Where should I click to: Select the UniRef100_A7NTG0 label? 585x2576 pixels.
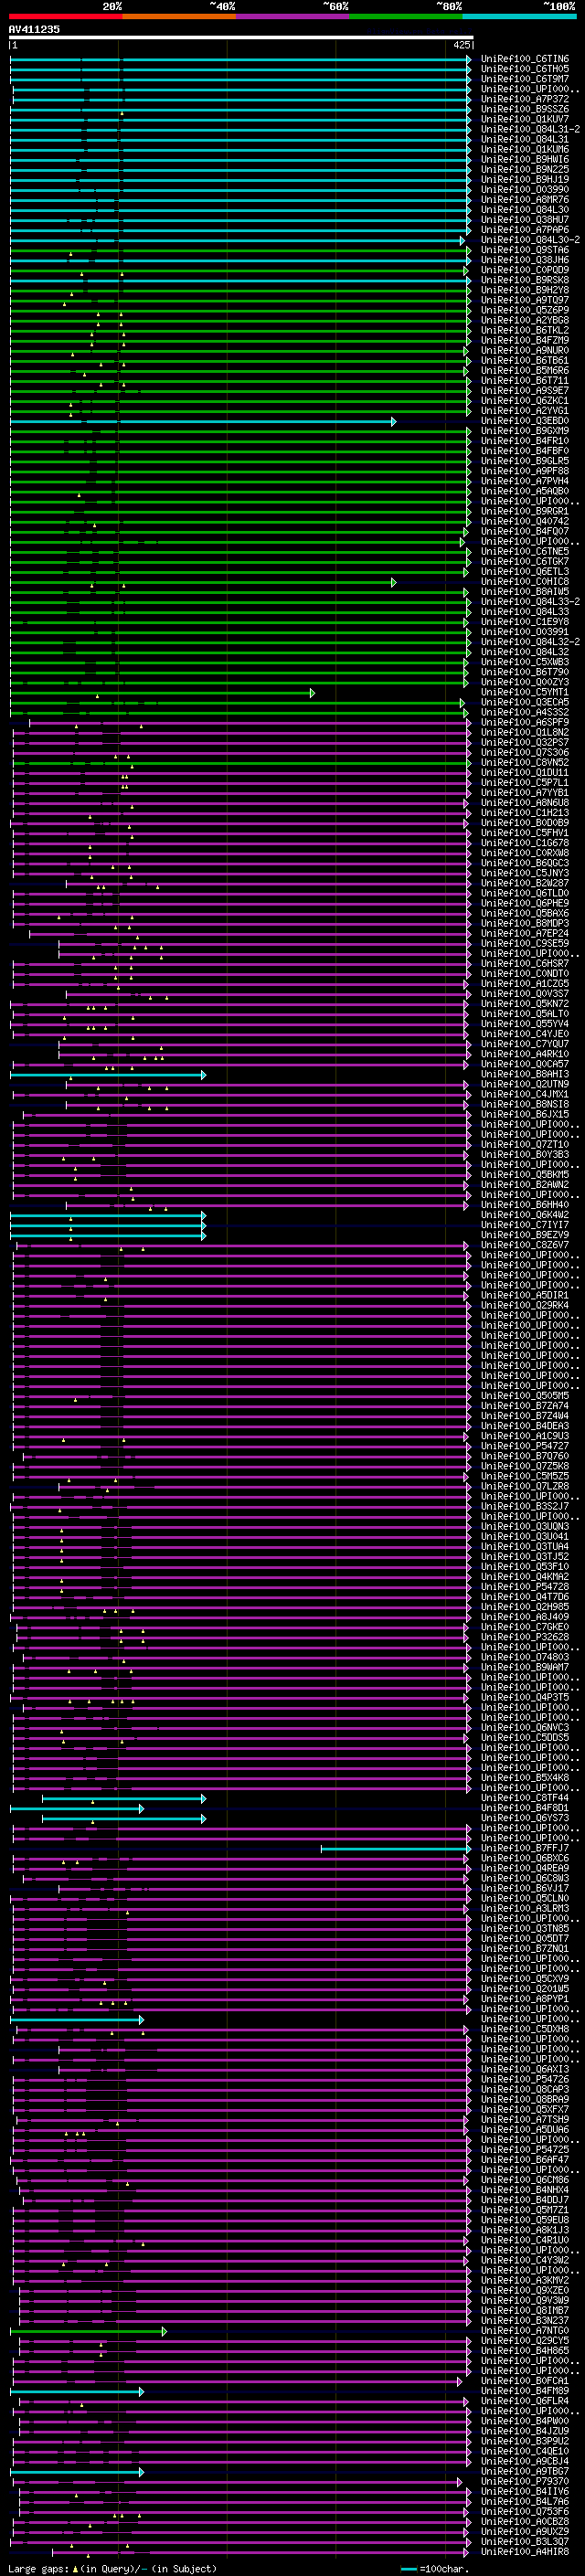click(x=525, y=2331)
